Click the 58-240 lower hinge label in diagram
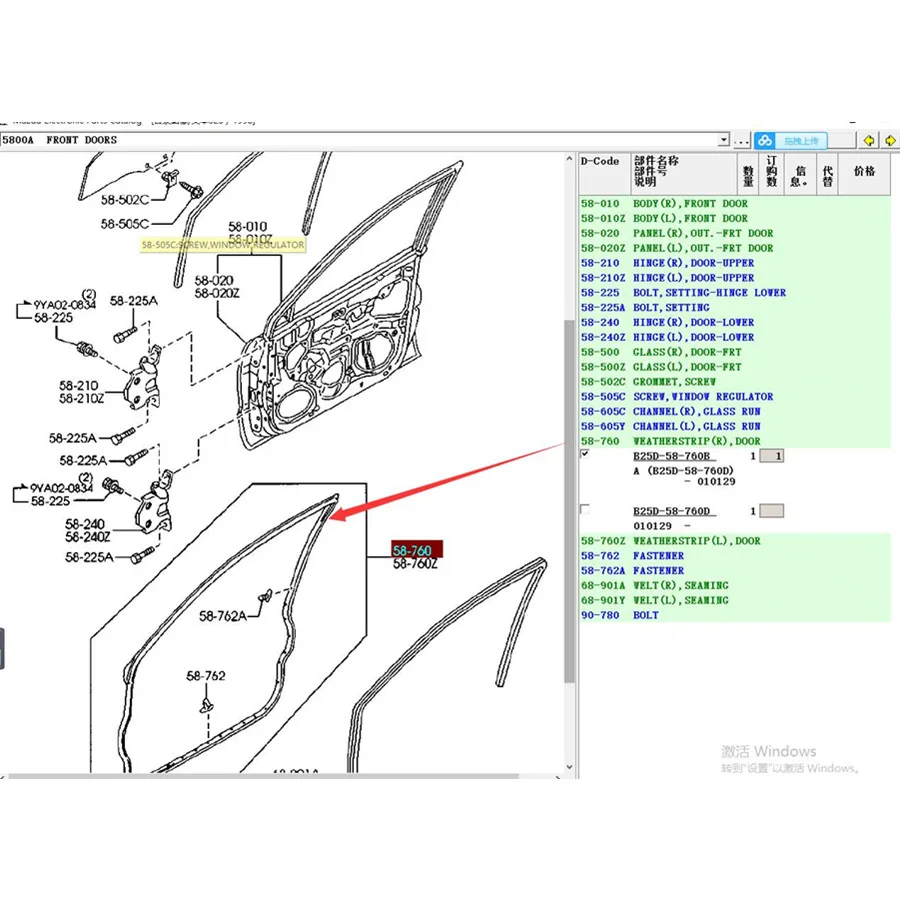Image resolution: width=900 pixels, height=900 pixels. click(x=84, y=524)
